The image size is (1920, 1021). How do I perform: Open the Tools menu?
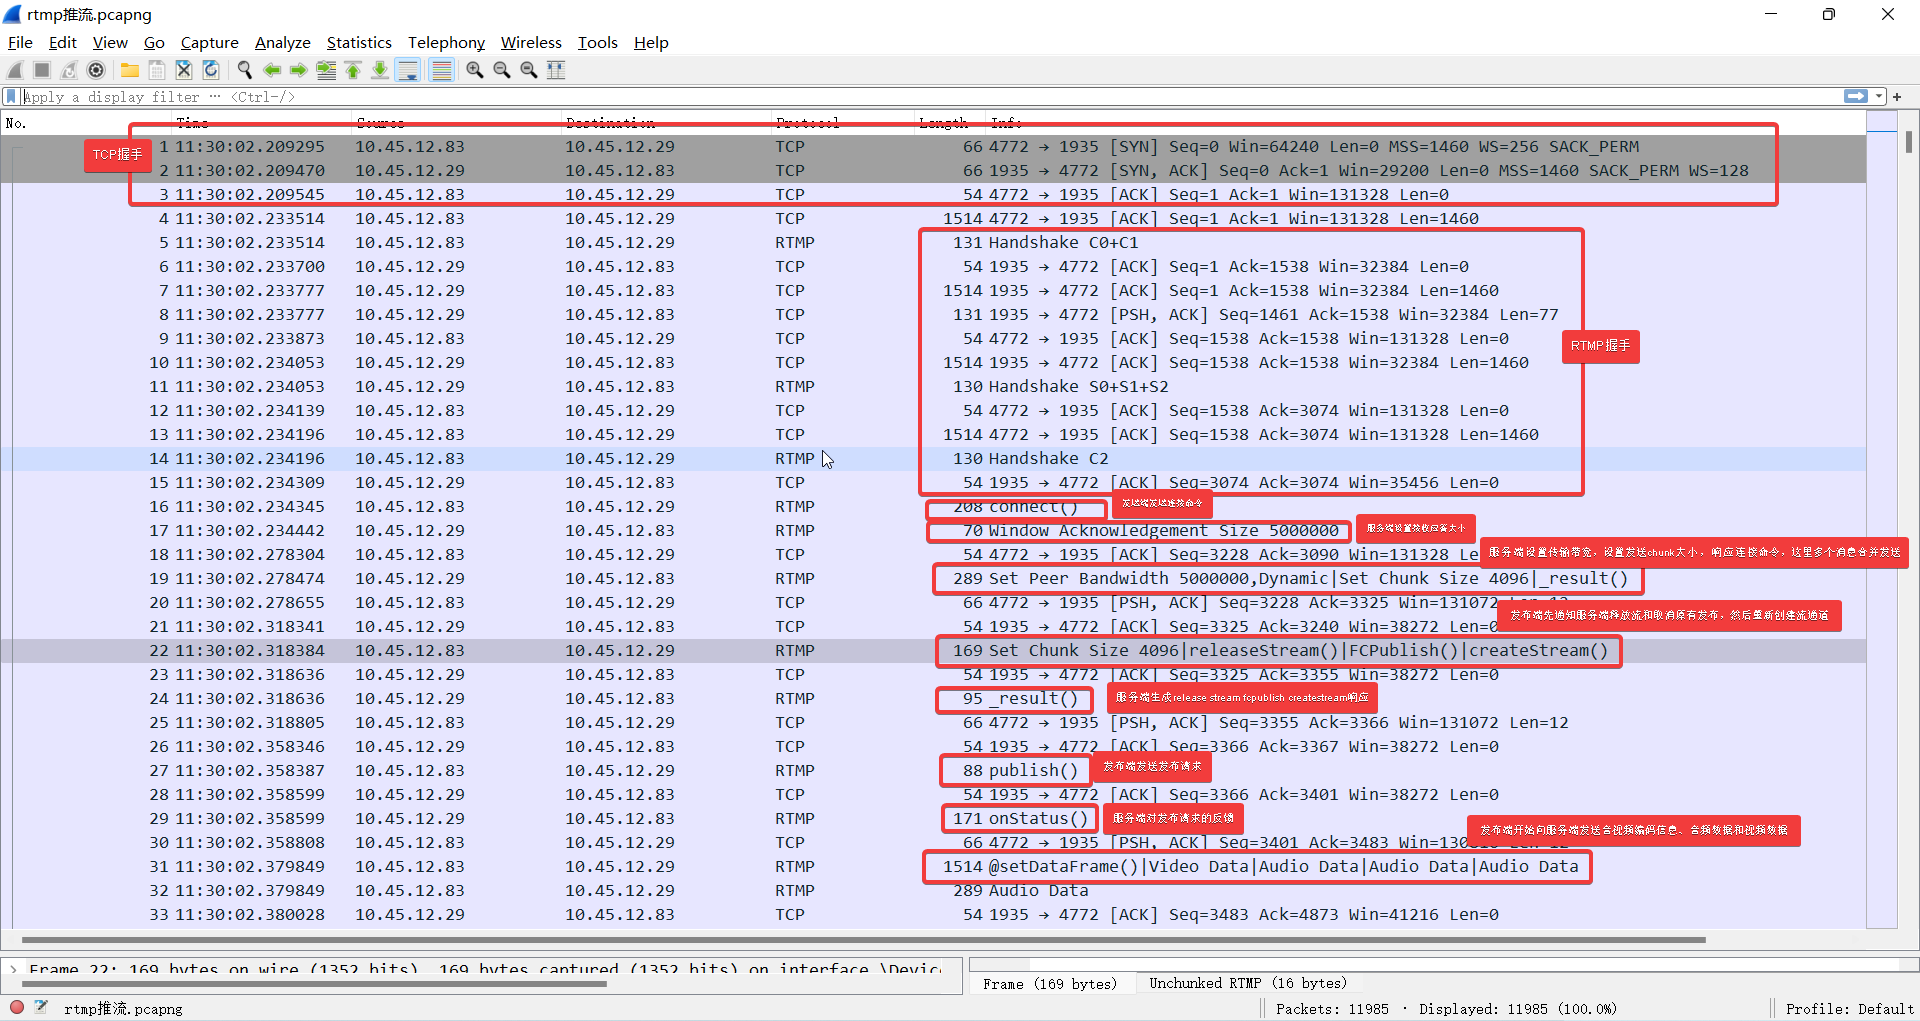[598, 43]
